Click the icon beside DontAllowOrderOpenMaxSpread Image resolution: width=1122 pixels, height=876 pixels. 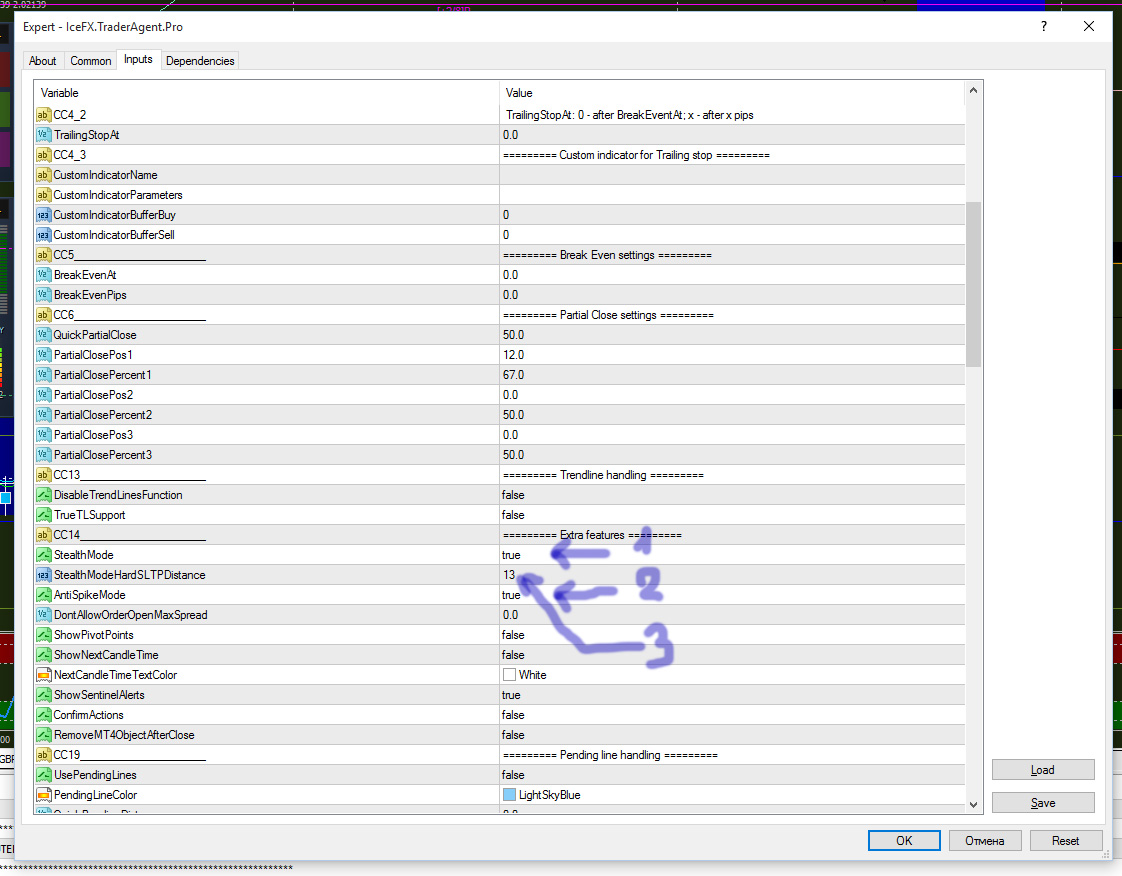[44, 615]
